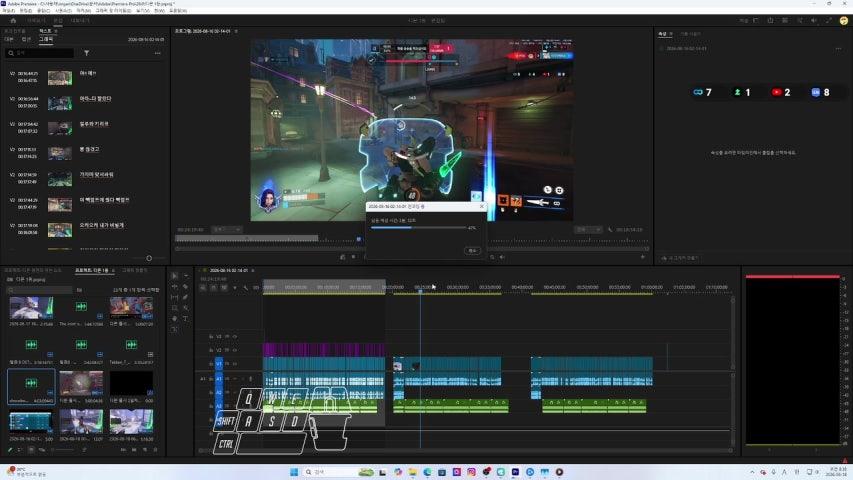Show hidden system tray icons chevron

coord(752,472)
